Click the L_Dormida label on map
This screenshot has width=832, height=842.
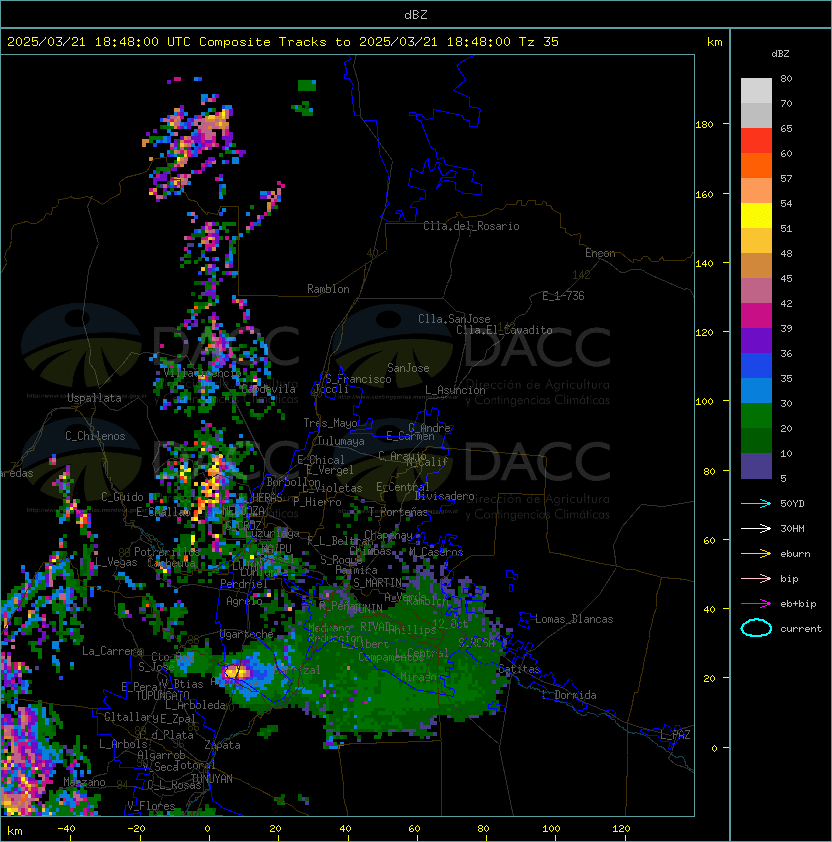tap(569, 695)
